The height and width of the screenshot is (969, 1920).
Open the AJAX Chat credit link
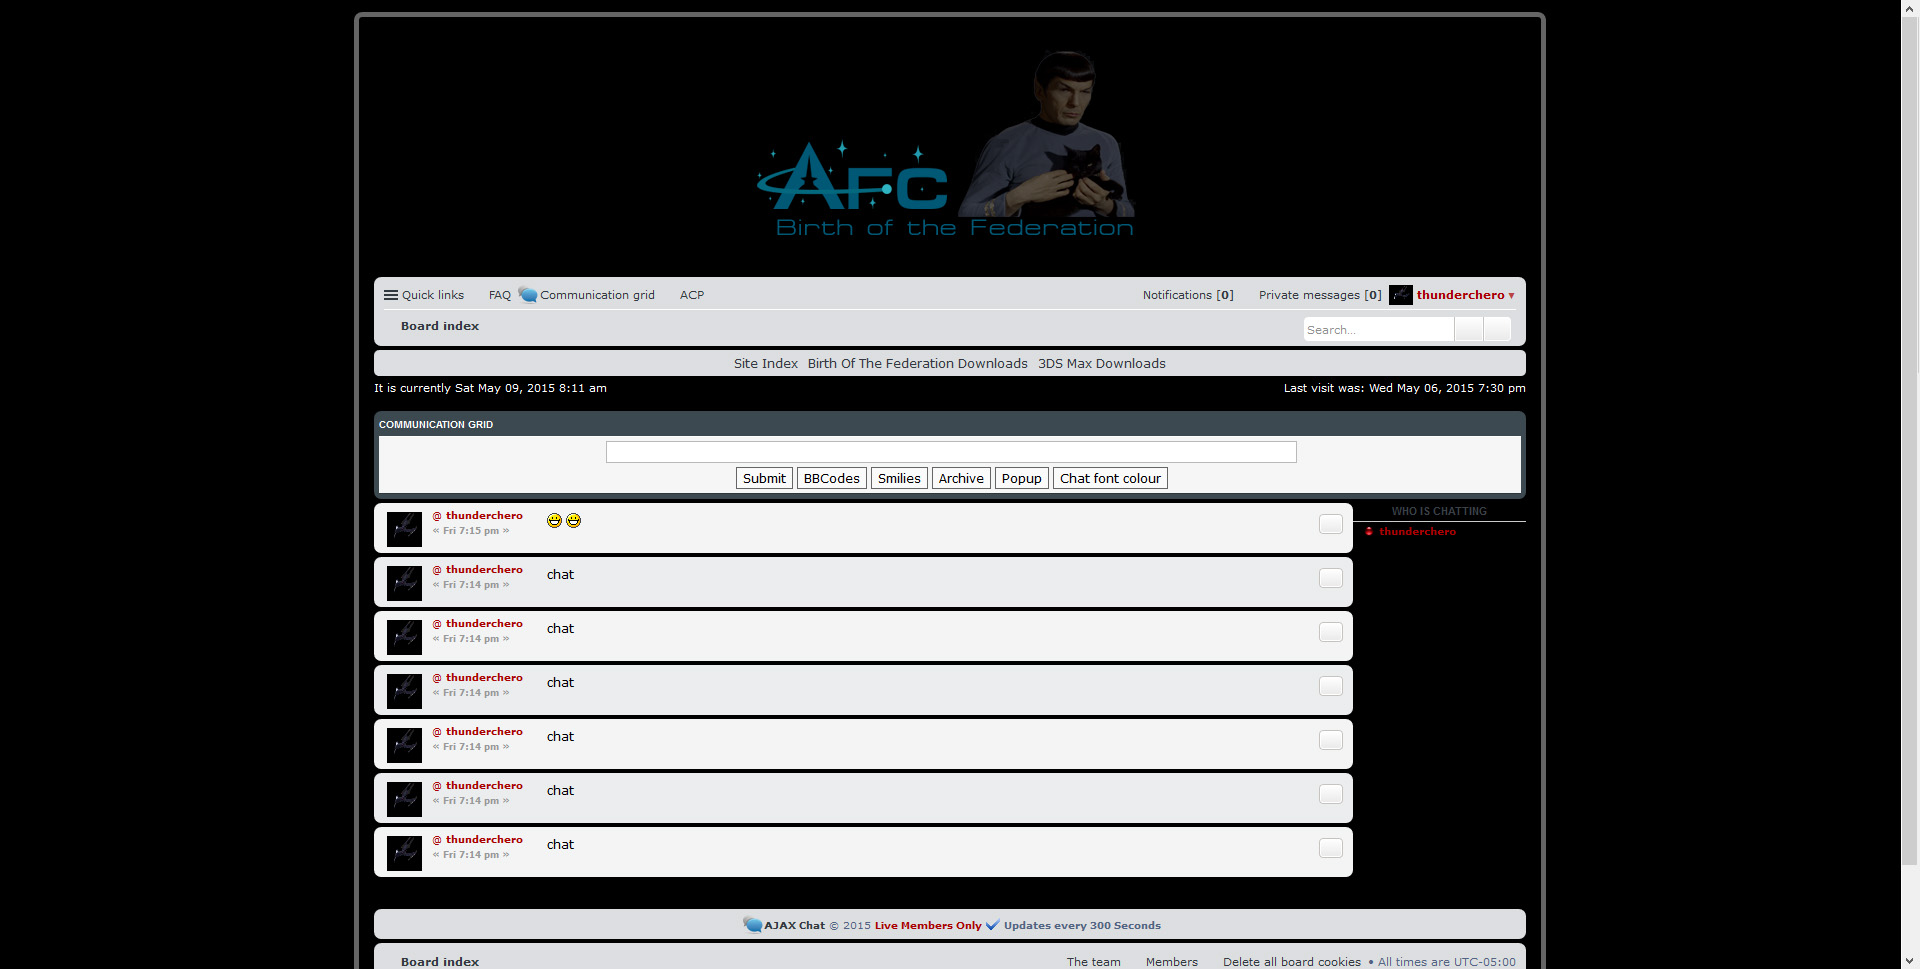(x=794, y=926)
